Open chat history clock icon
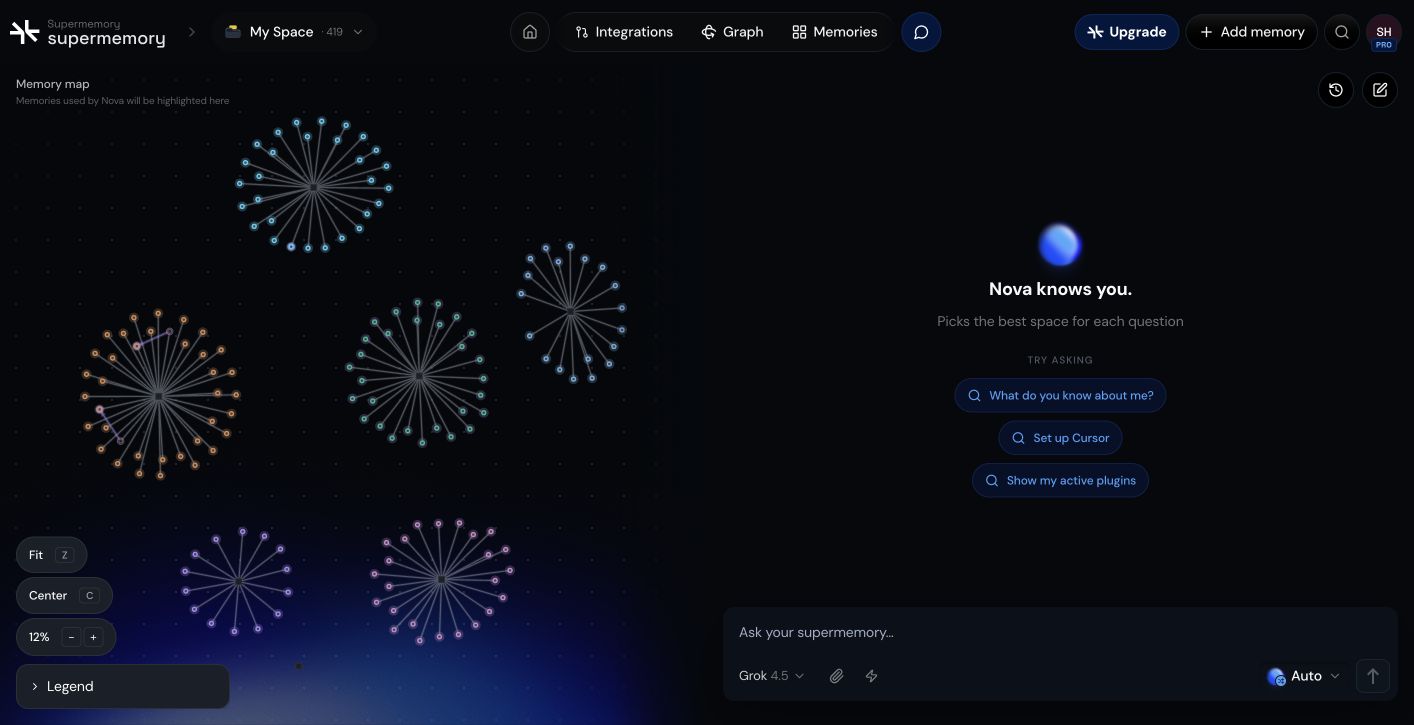 [1336, 90]
